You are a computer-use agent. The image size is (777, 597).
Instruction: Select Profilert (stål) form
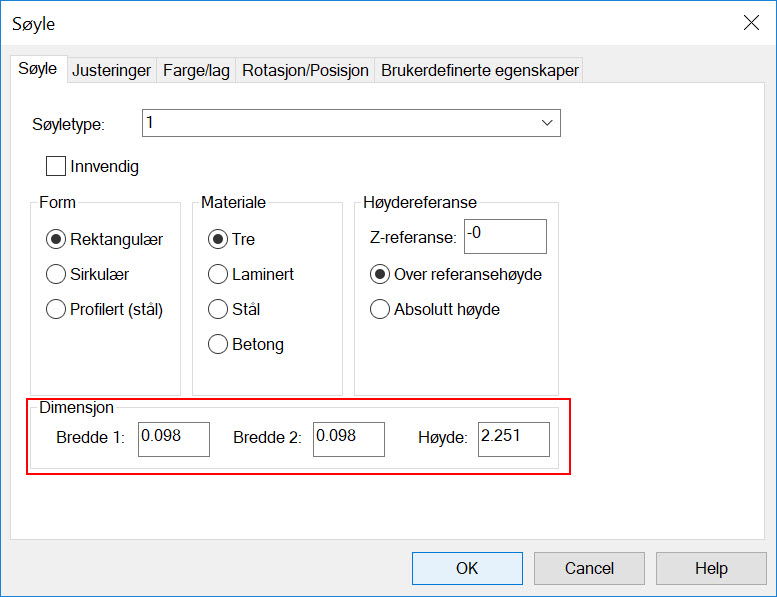[57, 309]
